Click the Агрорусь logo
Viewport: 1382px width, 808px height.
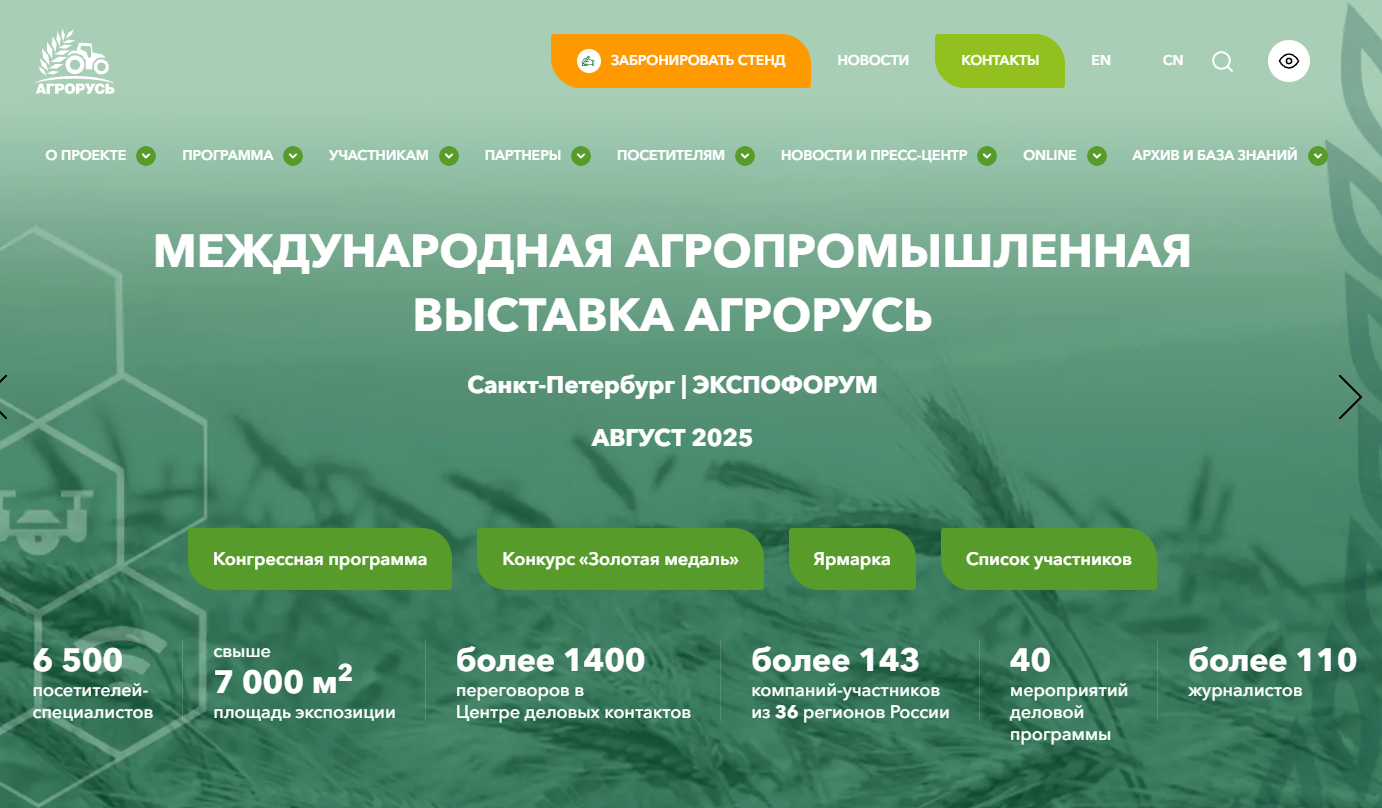click(x=75, y=63)
